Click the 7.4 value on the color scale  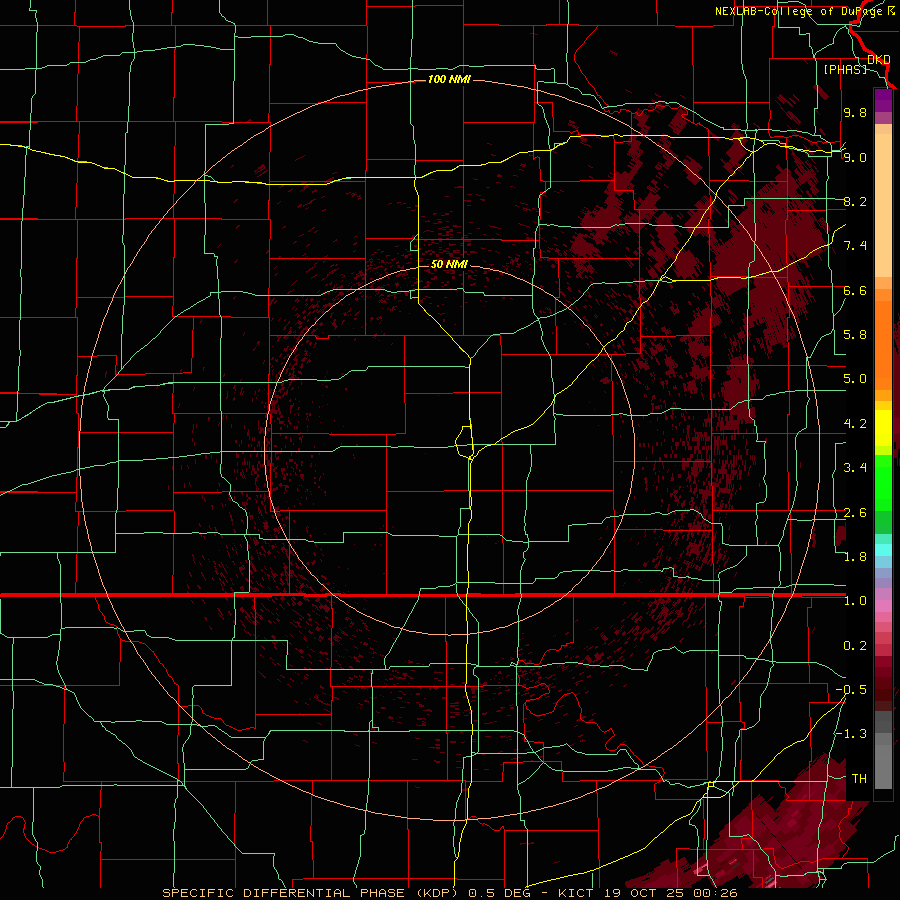(x=855, y=246)
